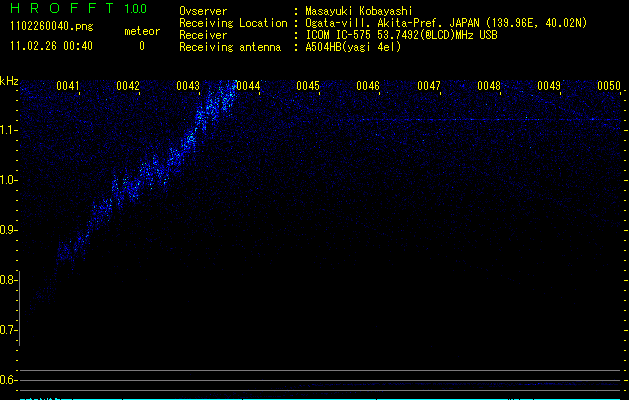The width and height of the screenshot is (629, 400).
Task: Click the kHz axis unit label
Action: [9, 81]
